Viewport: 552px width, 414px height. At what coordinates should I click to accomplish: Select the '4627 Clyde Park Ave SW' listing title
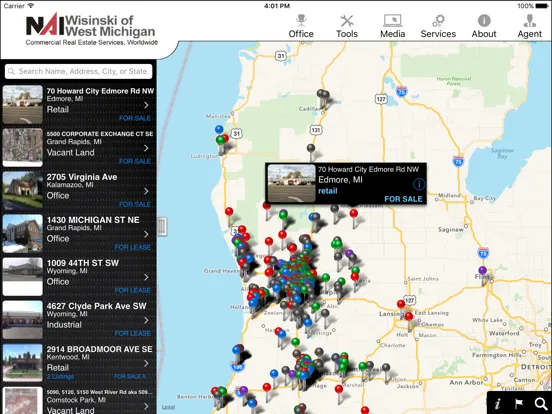[96, 306]
